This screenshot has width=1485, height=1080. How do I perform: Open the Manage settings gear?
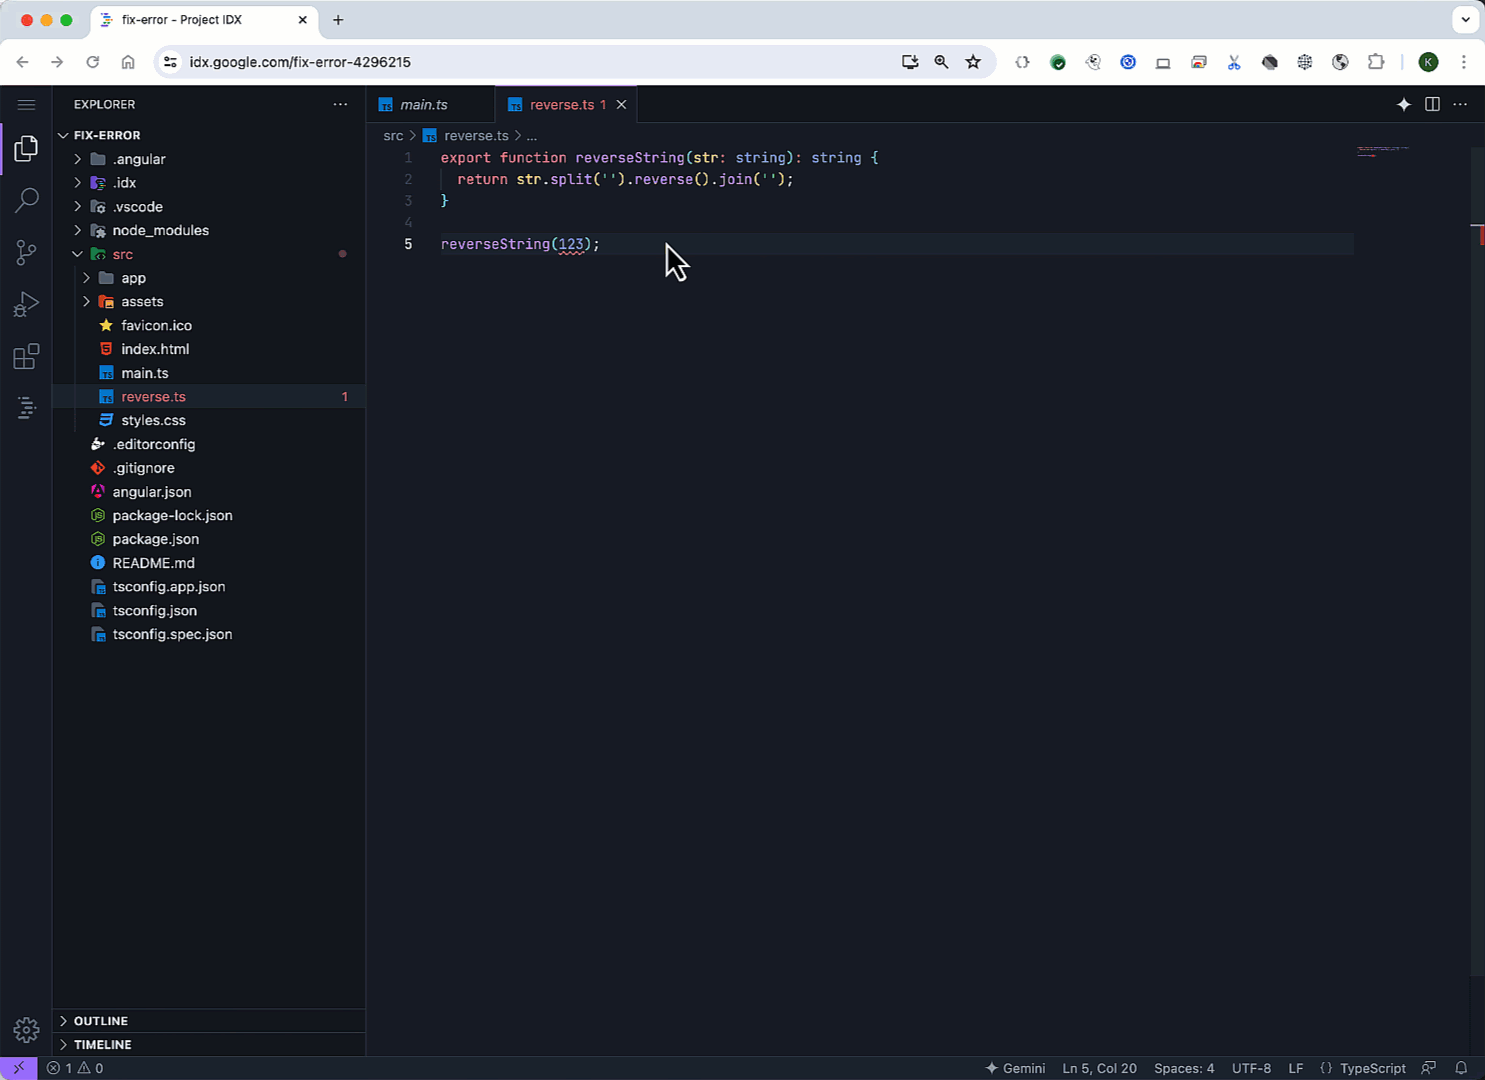pyautogui.click(x=26, y=1029)
